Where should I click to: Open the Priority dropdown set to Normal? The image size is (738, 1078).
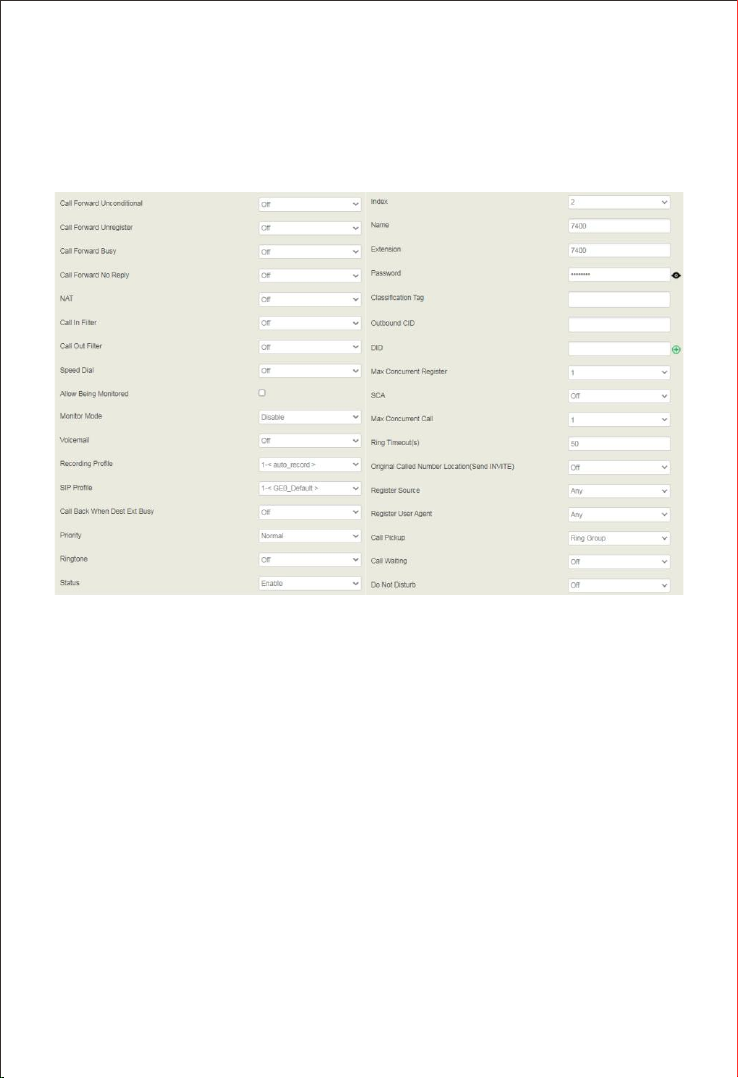pyautogui.click(x=309, y=536)
